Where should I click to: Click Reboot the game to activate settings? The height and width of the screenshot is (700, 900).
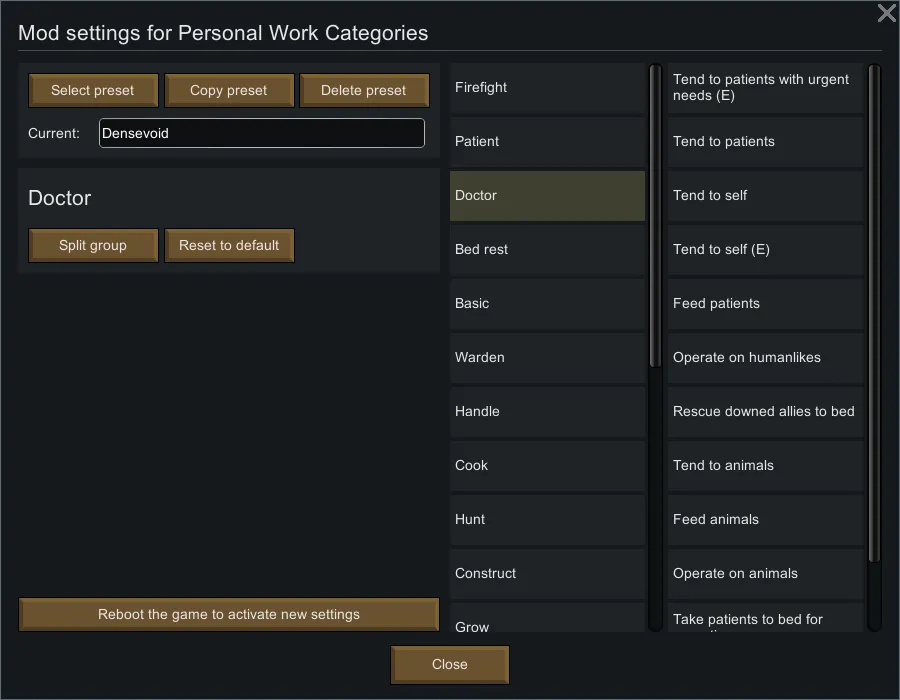[x=229, y=614]
